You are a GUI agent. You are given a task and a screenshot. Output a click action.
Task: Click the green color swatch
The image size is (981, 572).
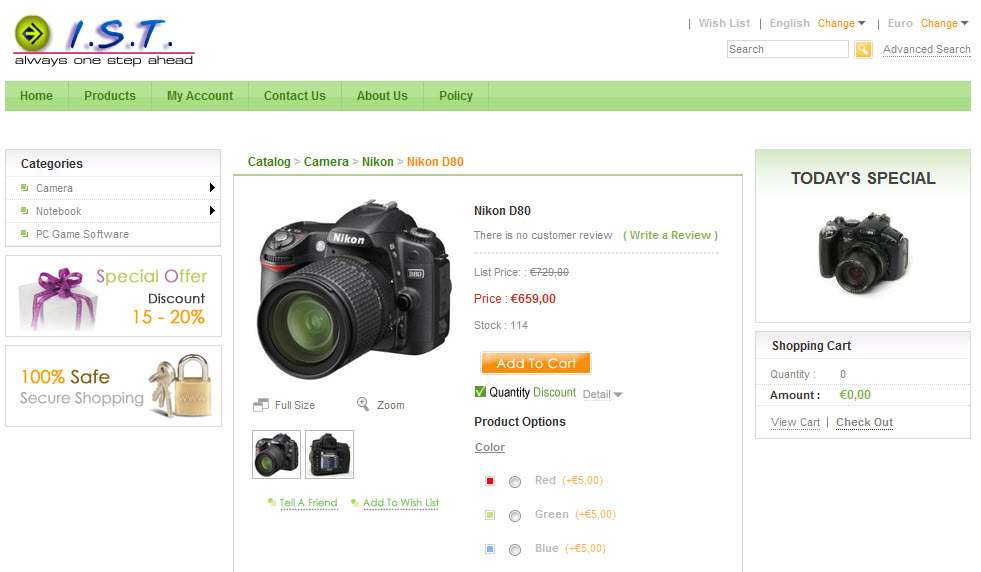pyautogui.click(x=490, y=515)
